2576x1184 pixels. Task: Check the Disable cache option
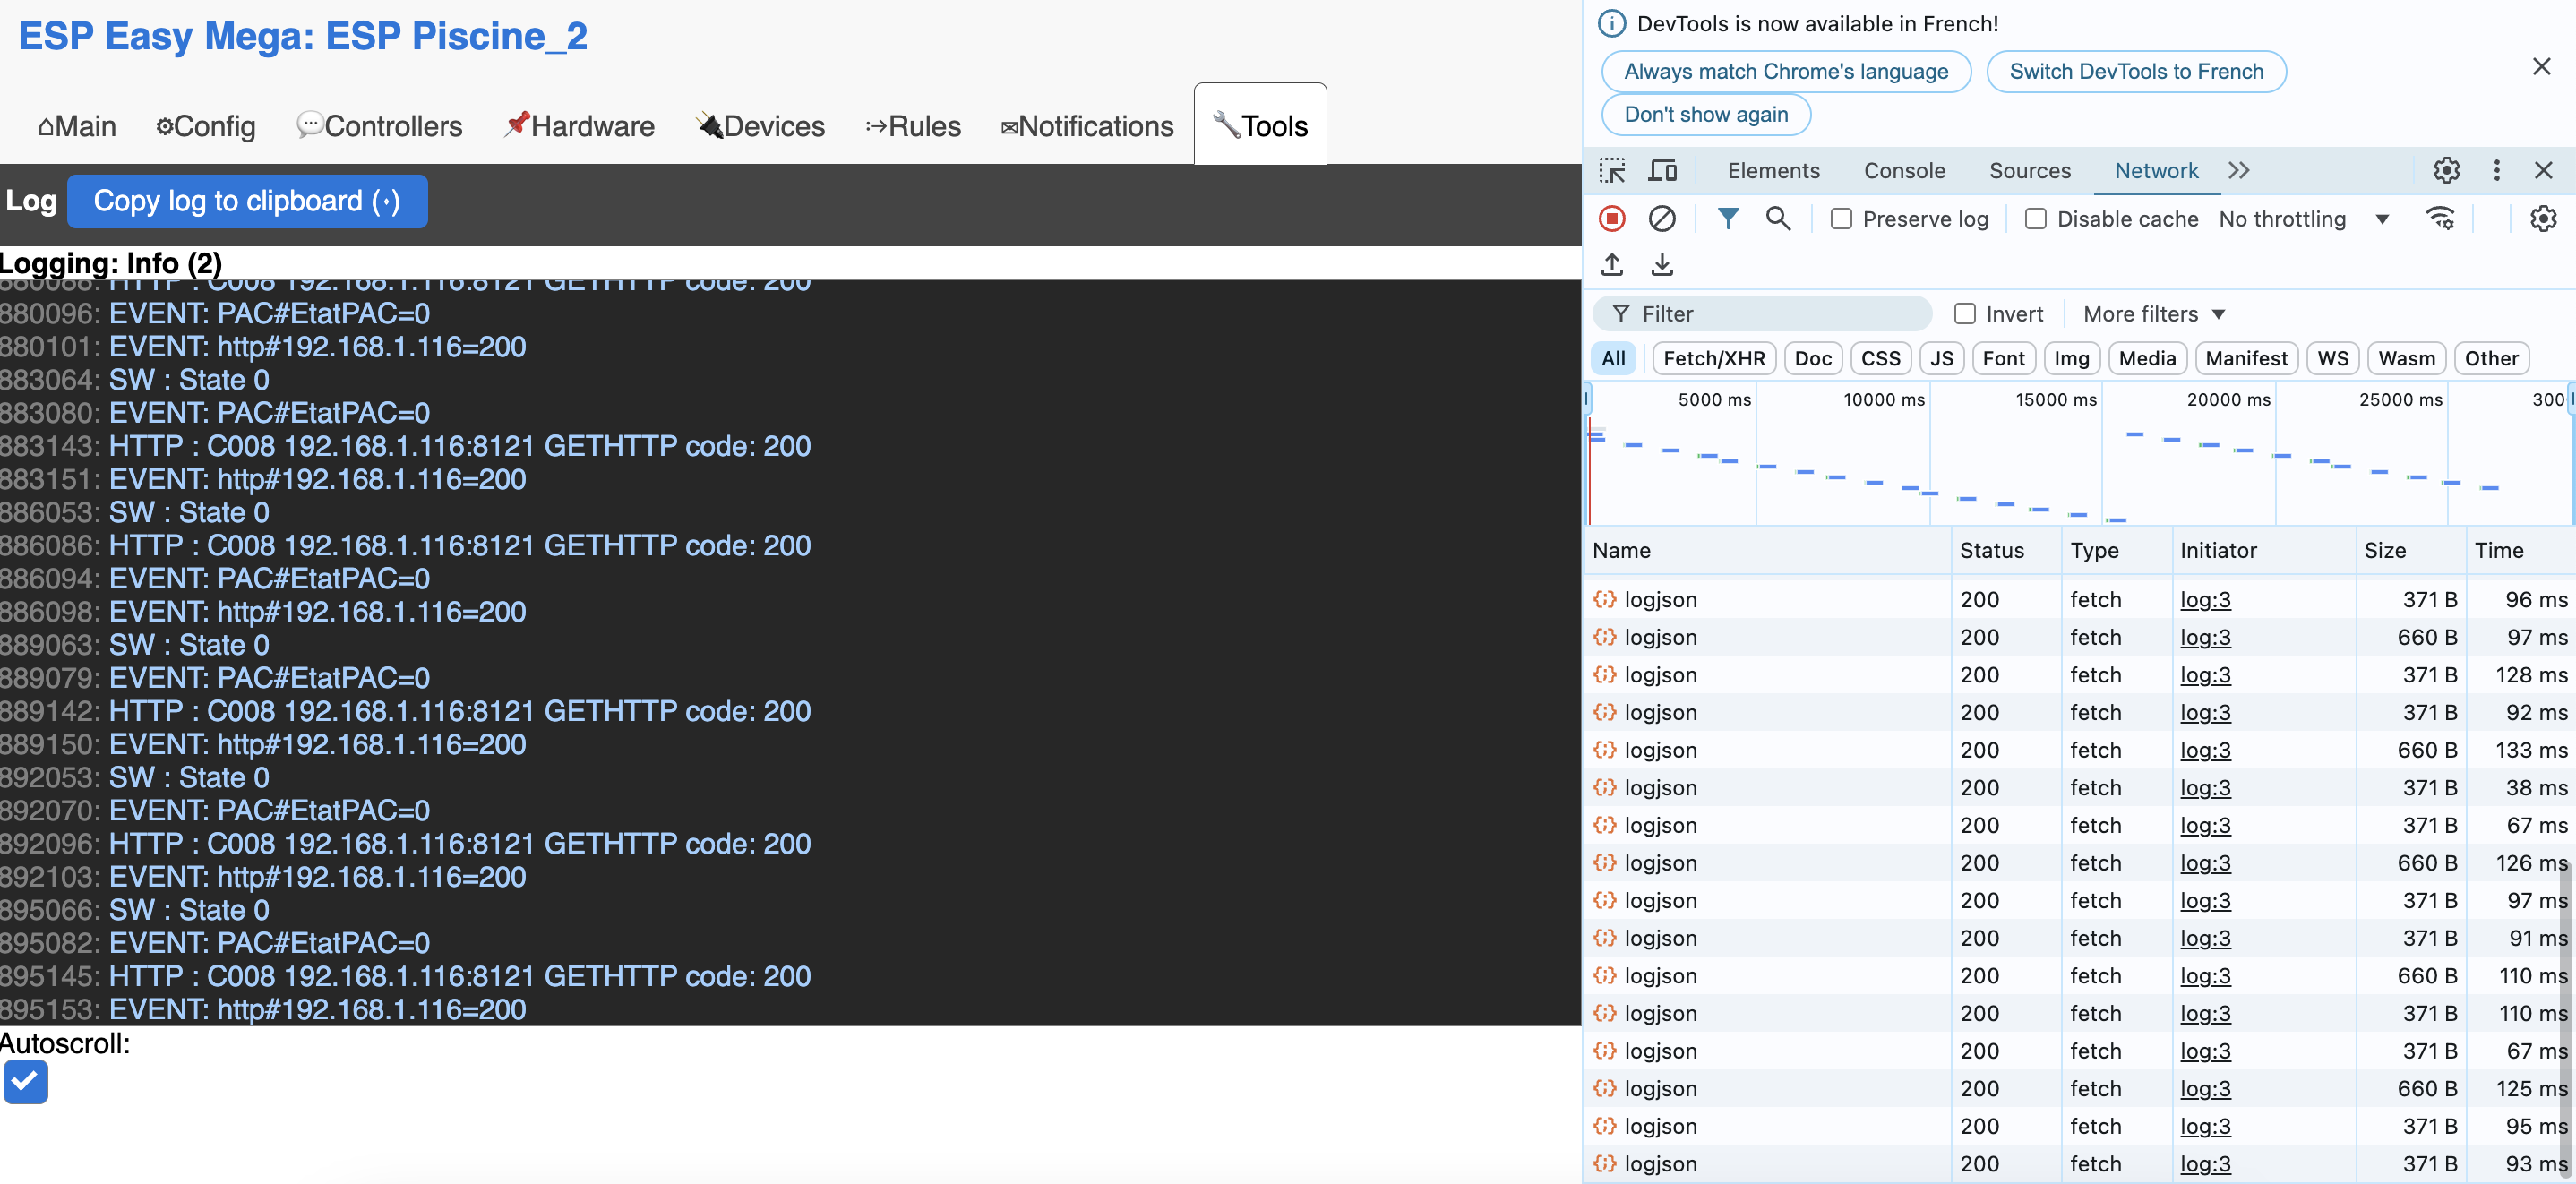[2035, 219]
